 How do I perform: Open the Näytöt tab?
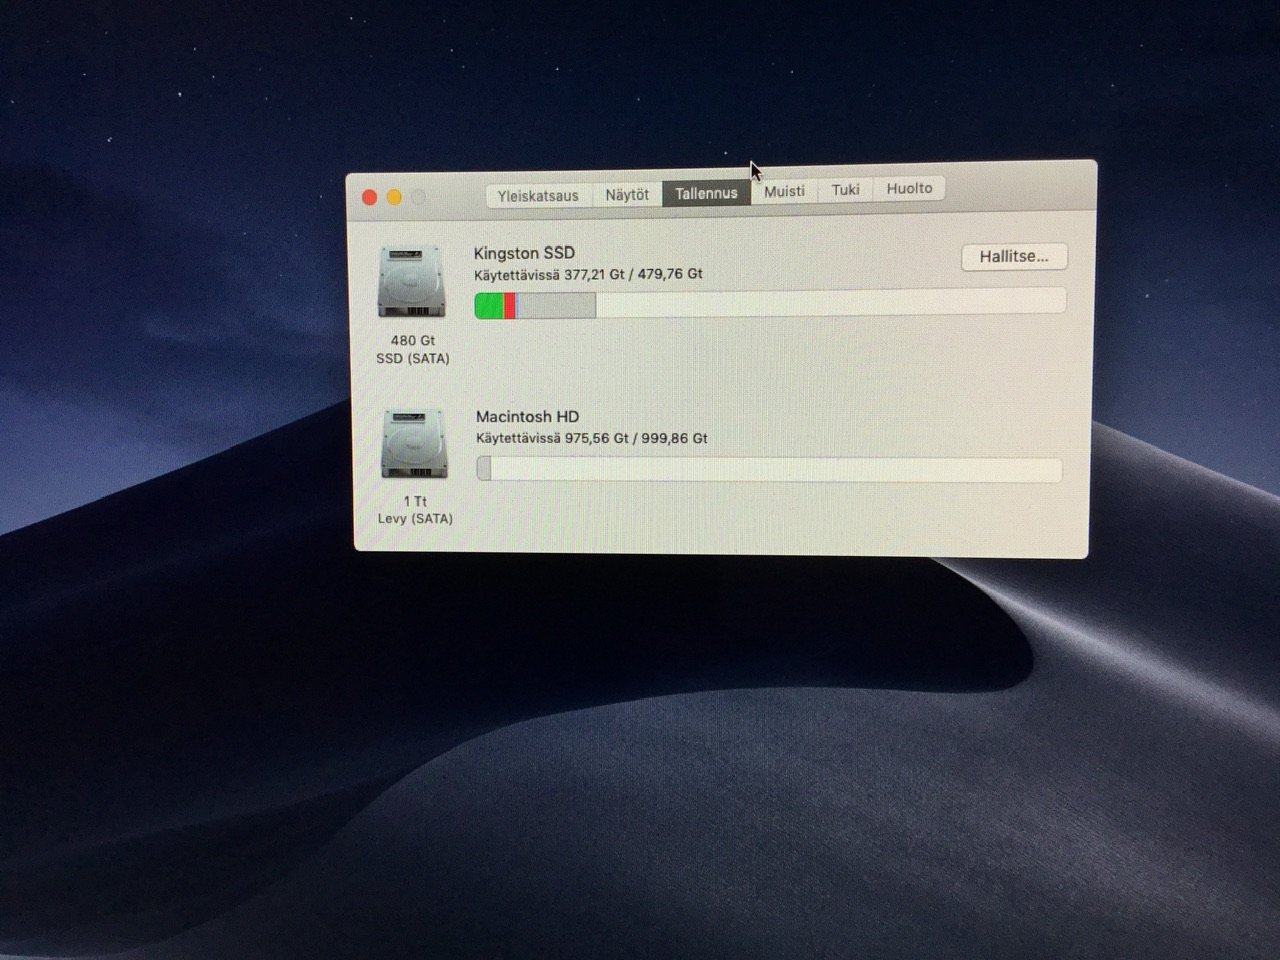(627, 195)
